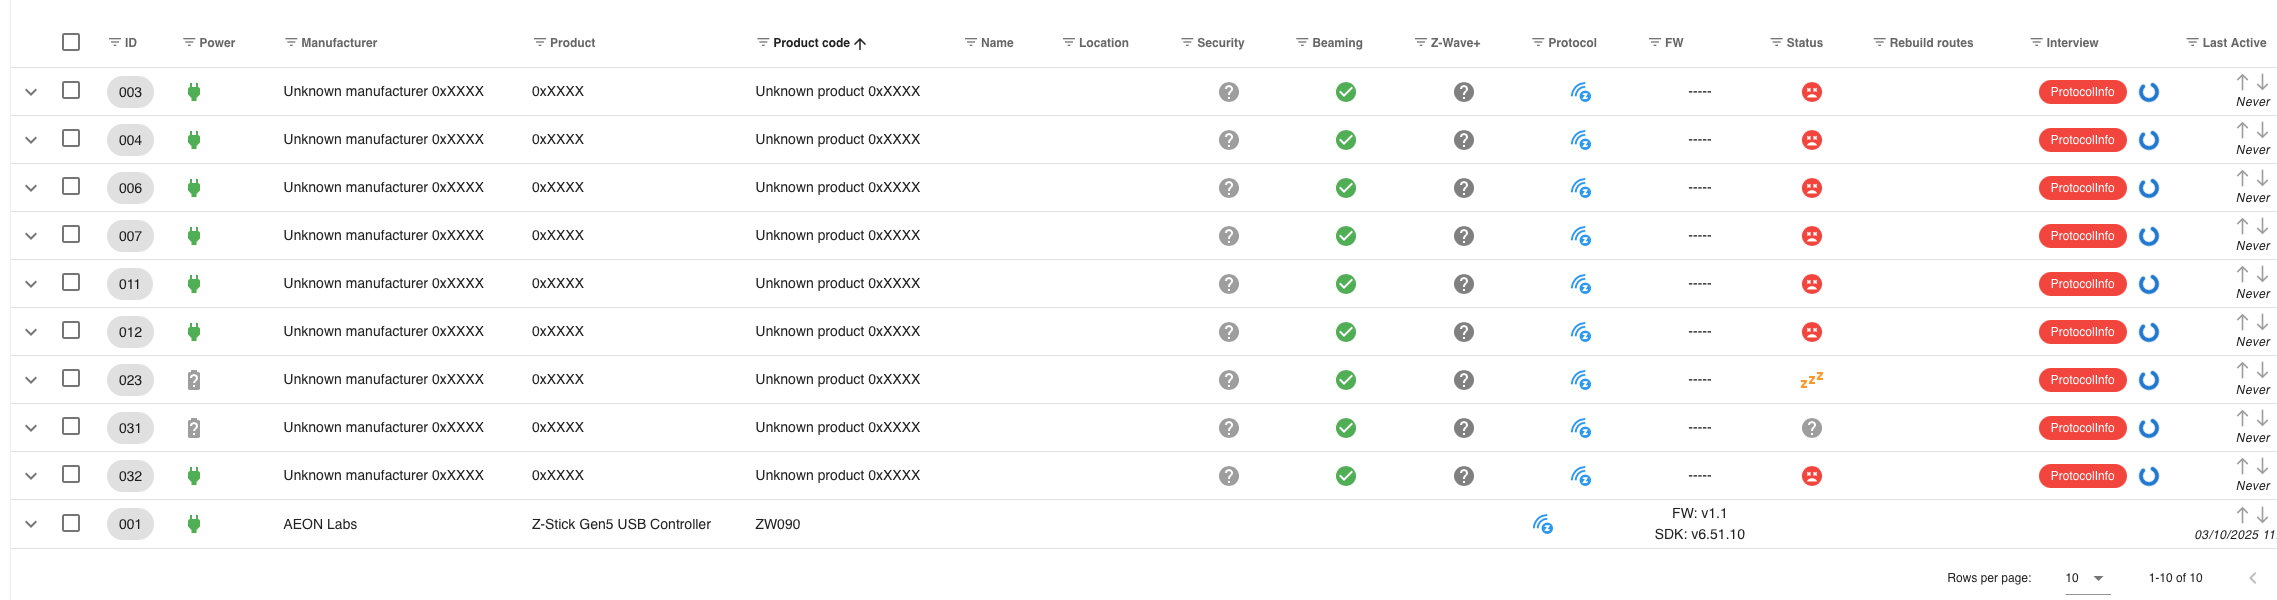Open the Rows per page dropdown
This screenshot has width=2277, height=600.
point(2086,578)
